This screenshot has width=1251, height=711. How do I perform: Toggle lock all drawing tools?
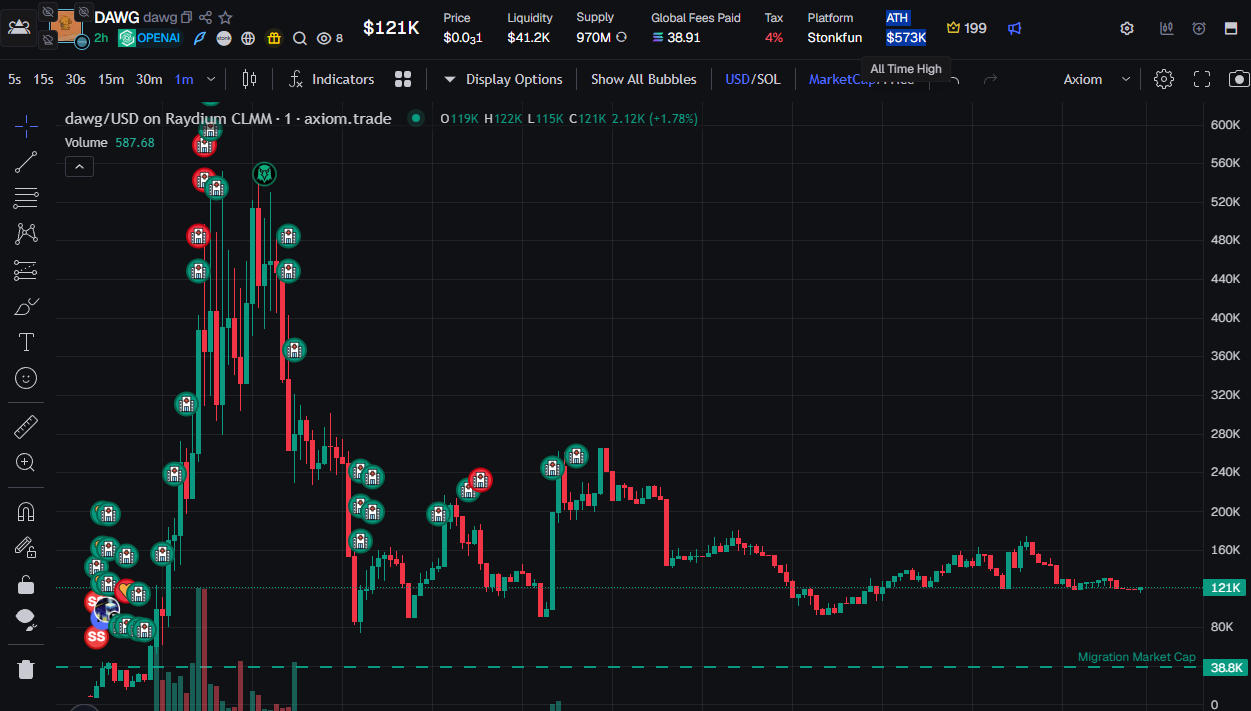pos(27,583)
